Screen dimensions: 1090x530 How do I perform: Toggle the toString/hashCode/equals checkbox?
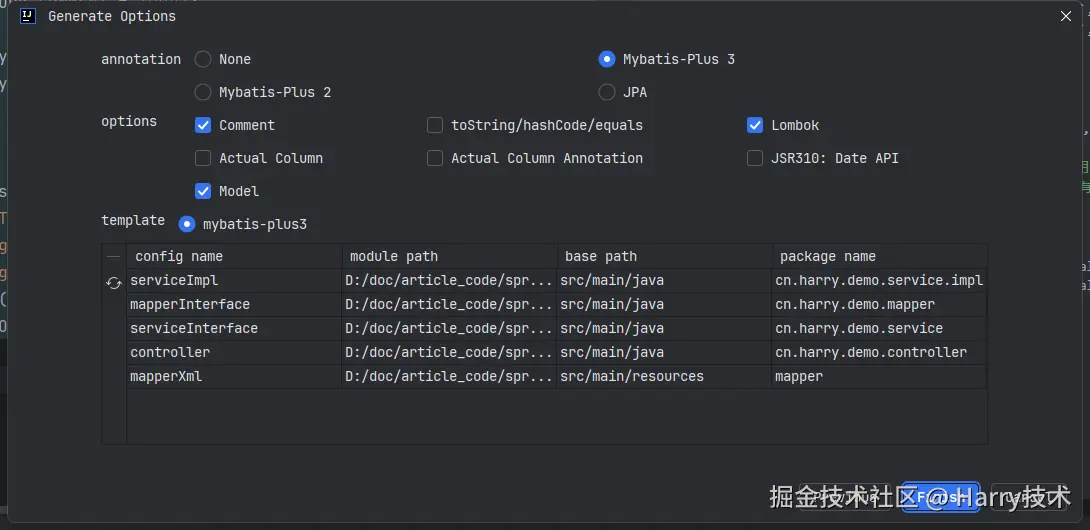[x=435, y=125]
